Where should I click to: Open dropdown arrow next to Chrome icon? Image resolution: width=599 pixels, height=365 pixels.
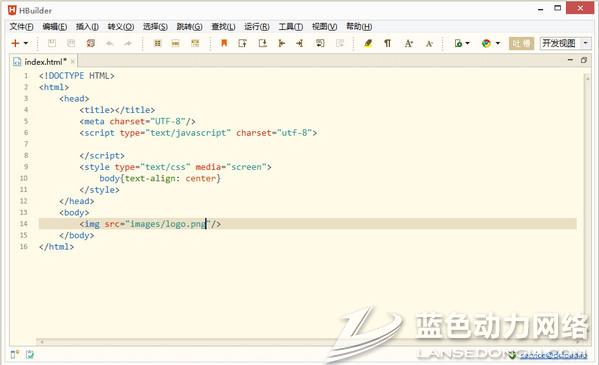[x=498, y=43]
